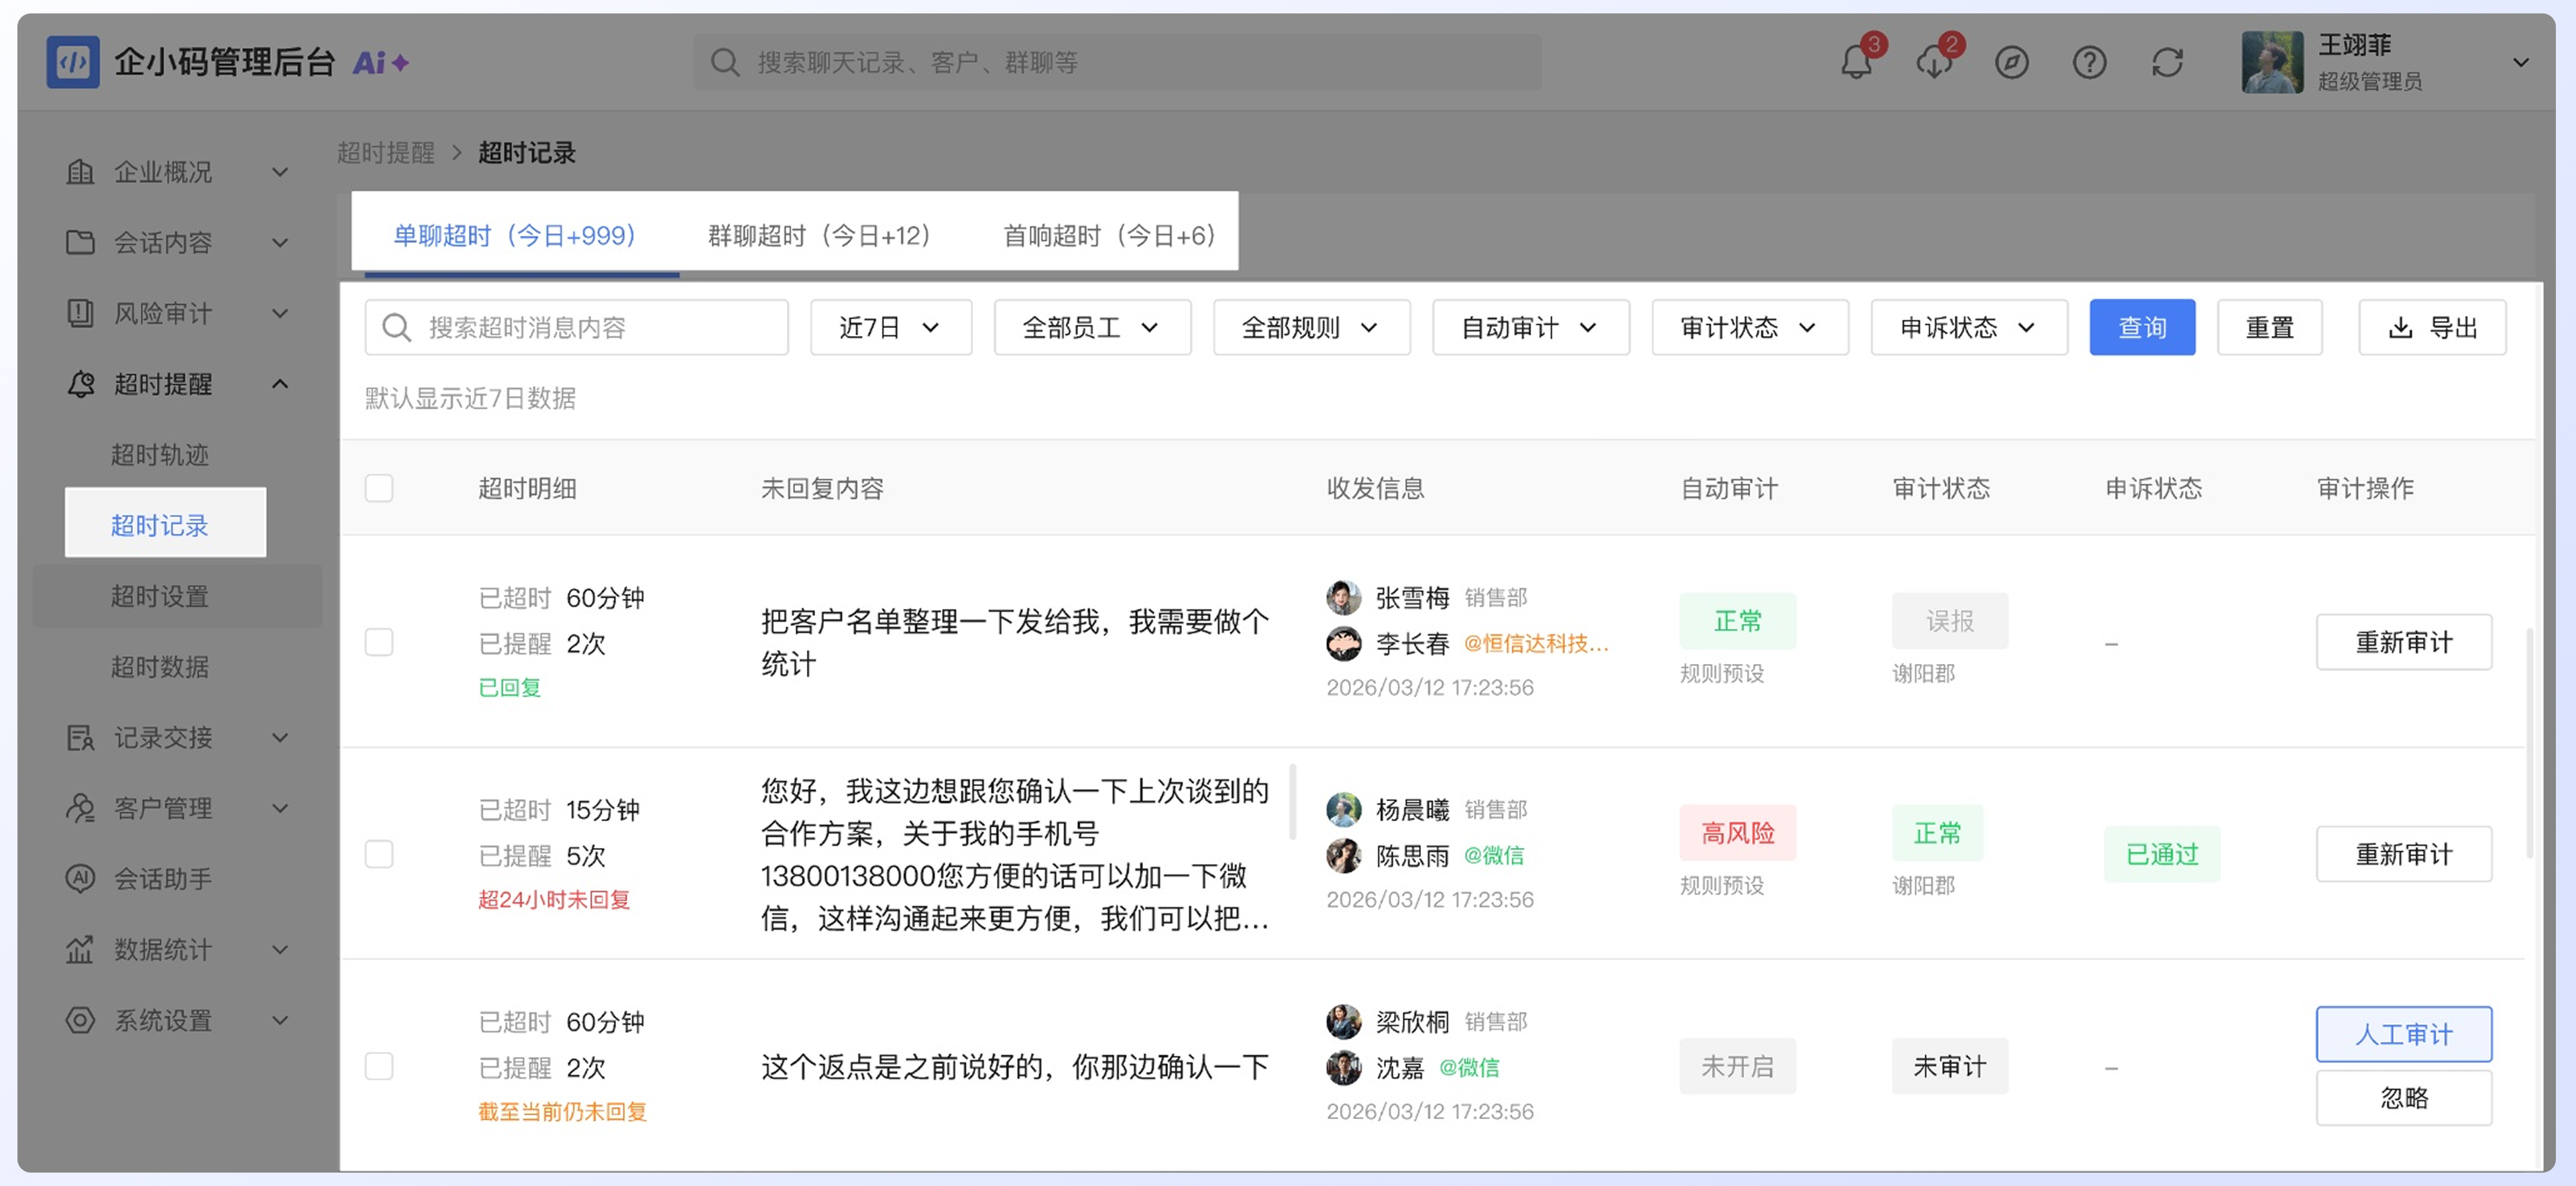The width and height of the screenshot is (2576, 1186).
Task: Open the 审计状态 filter dropdown
Action: [x=1750, y=327]
